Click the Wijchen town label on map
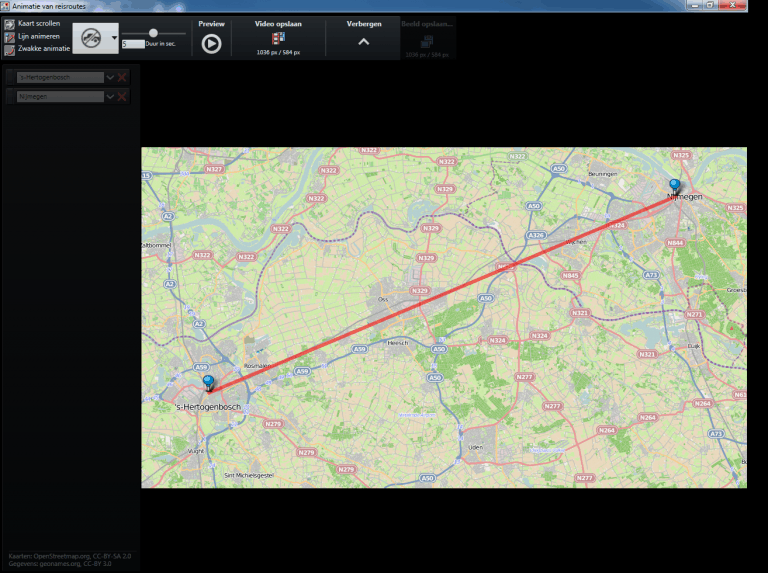Screen dimensions: 768x573 (x=576, y=242)
